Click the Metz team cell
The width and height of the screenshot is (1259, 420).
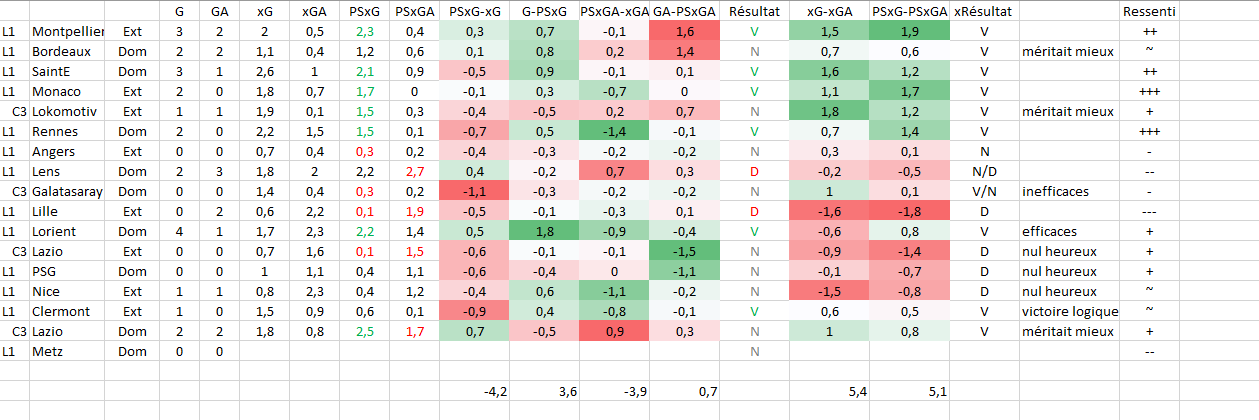pyautogui.click(x=66, y=351)
